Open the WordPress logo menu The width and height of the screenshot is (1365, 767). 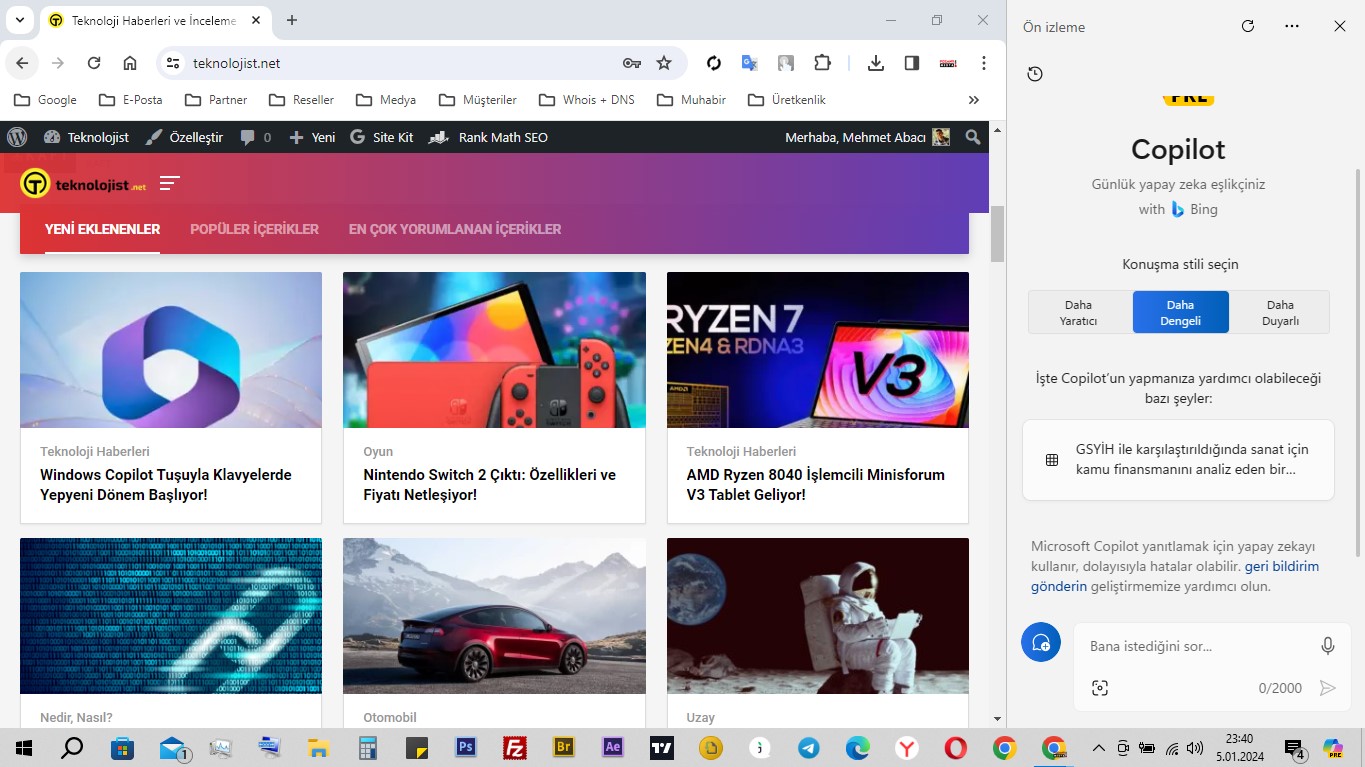pyautogui.click(x=16, y=137)
